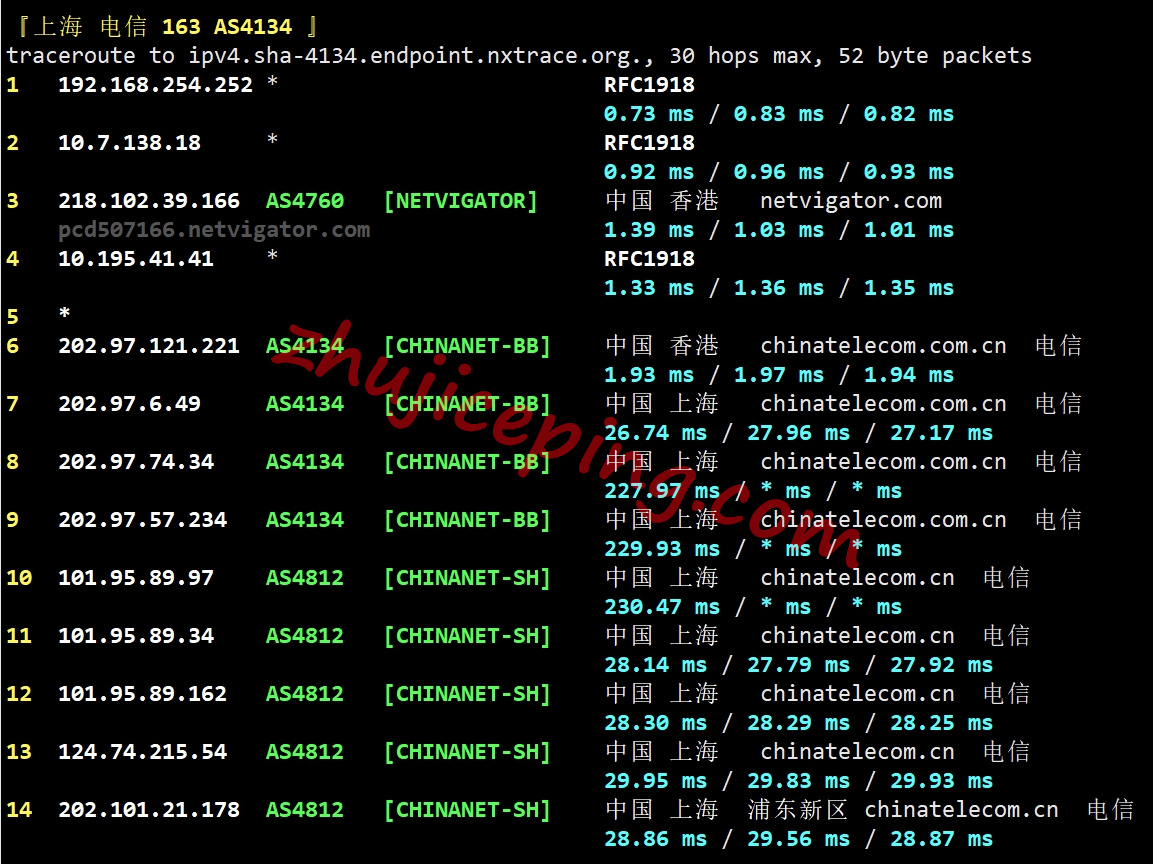The height and width of the screenshot is (864, 1153).
Task: Click the latency value 1.33 ms
Action: tap(649, 288)
